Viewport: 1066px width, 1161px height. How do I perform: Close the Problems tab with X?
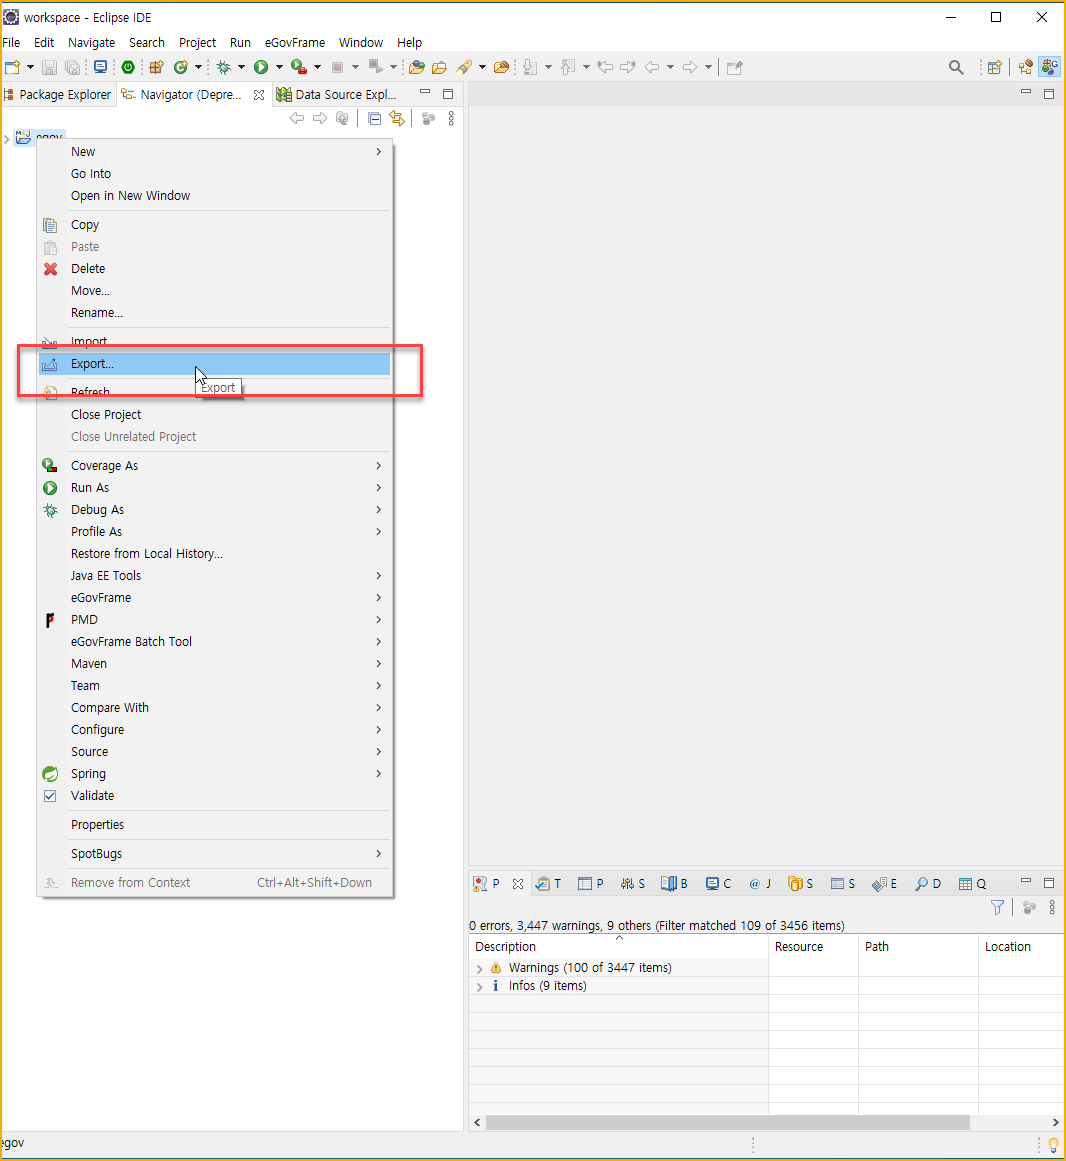(517, 883)
